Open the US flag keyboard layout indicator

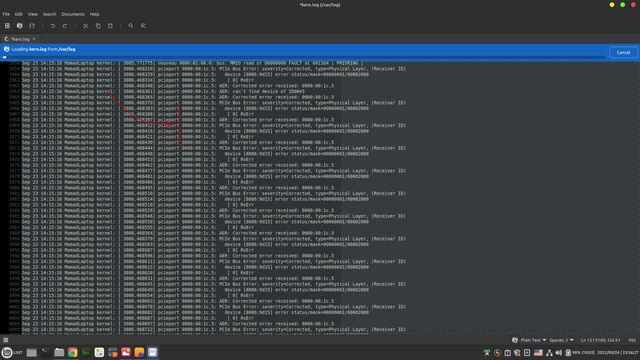click(538, 352)
